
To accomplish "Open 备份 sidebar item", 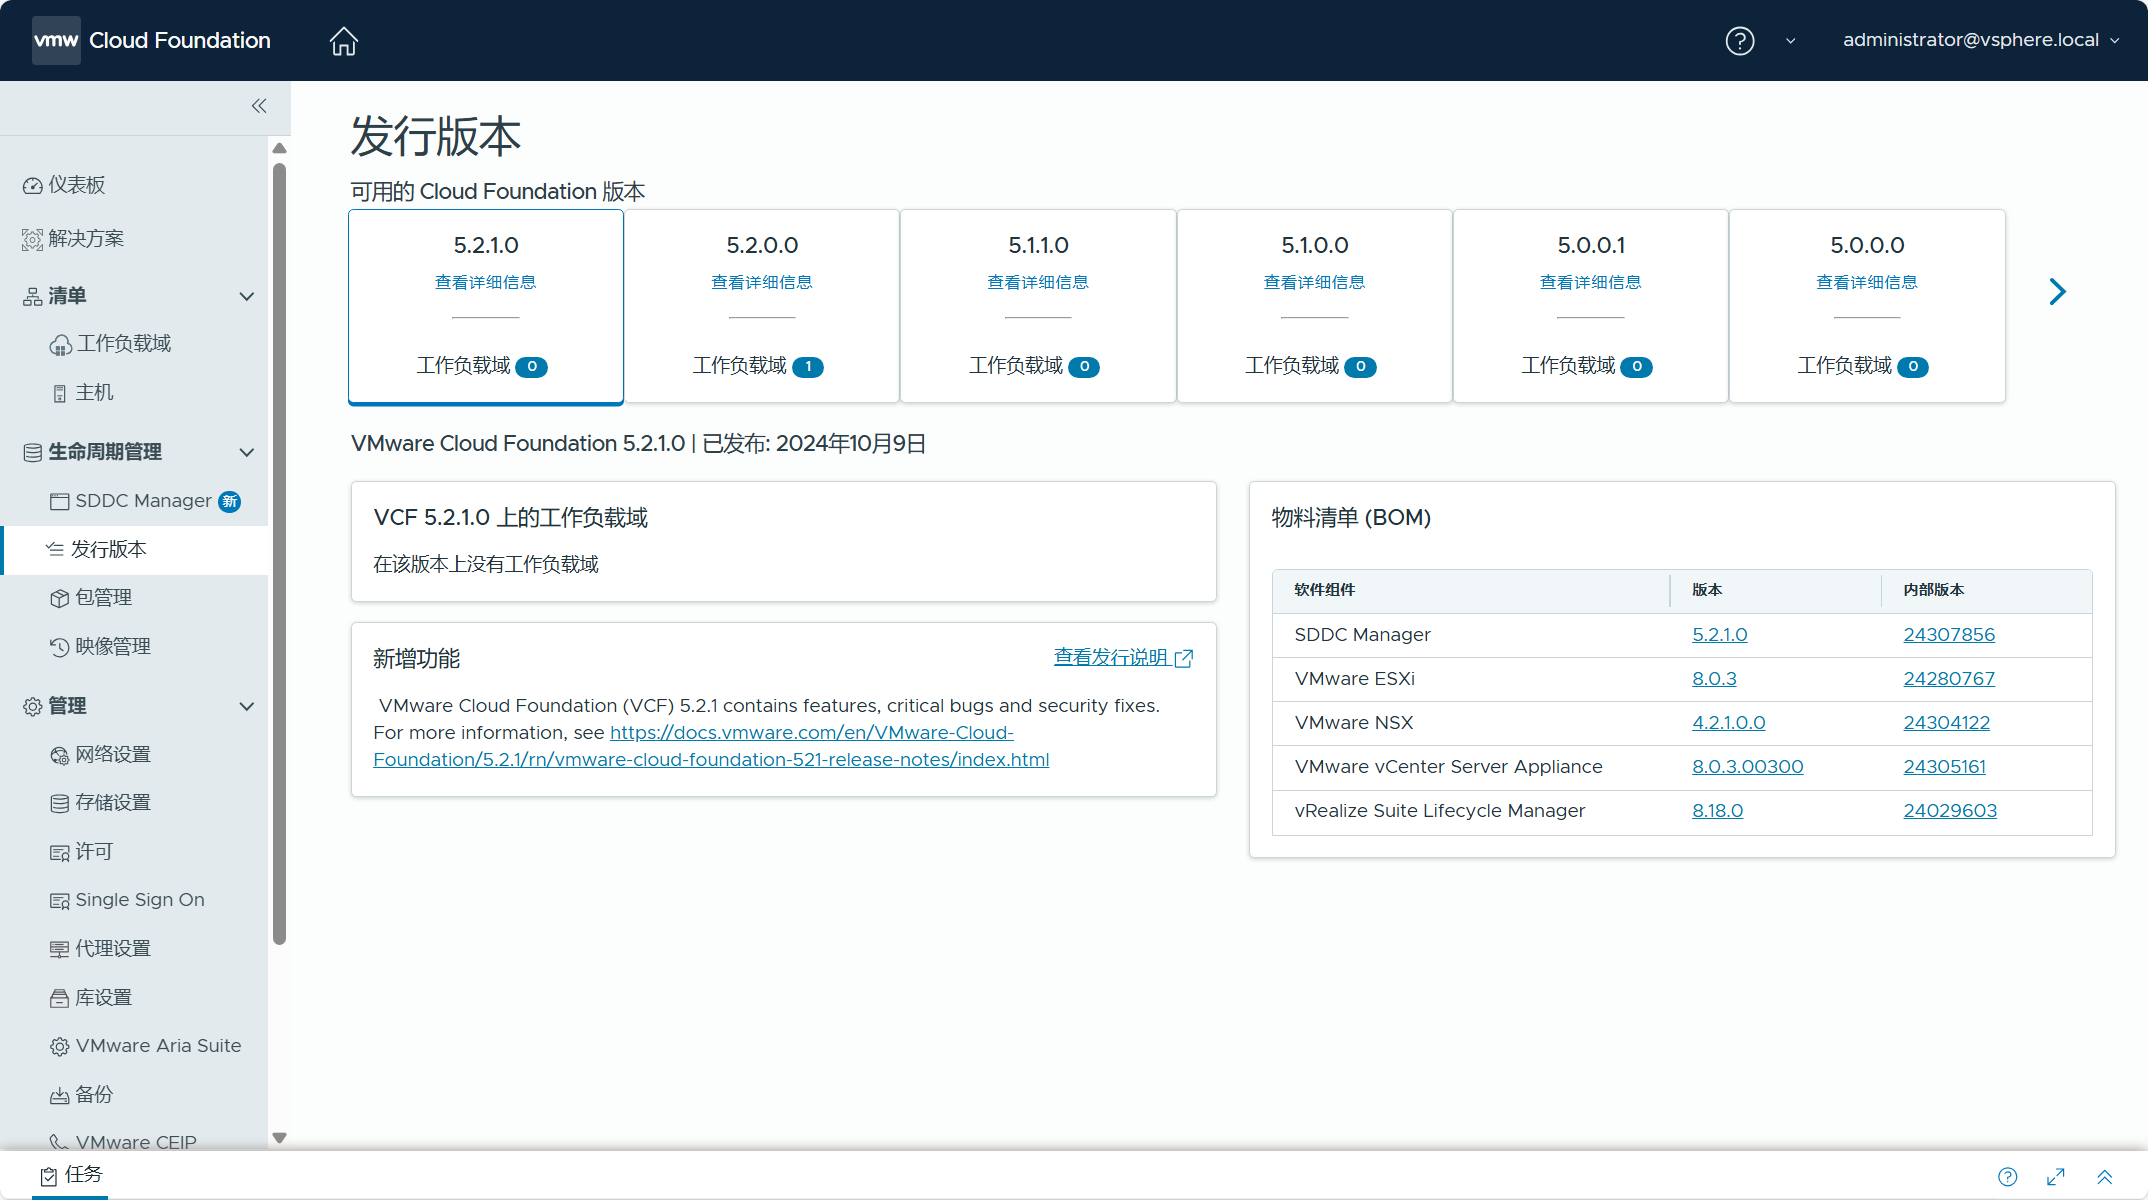I will 81,1095.
